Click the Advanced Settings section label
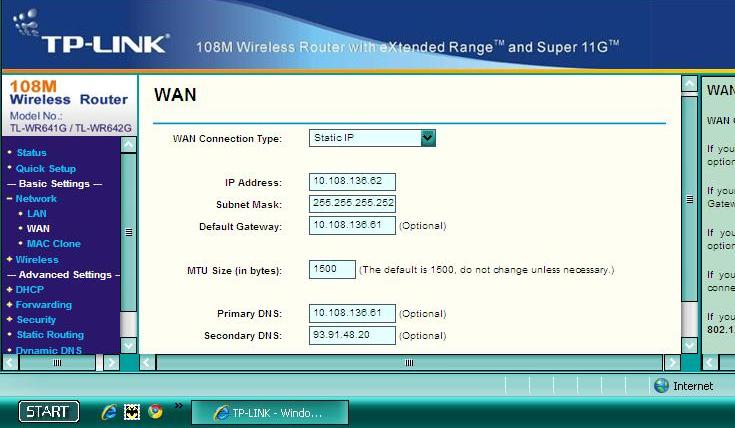The height and width of the screenshot is (428, 735). pos(63,275)
